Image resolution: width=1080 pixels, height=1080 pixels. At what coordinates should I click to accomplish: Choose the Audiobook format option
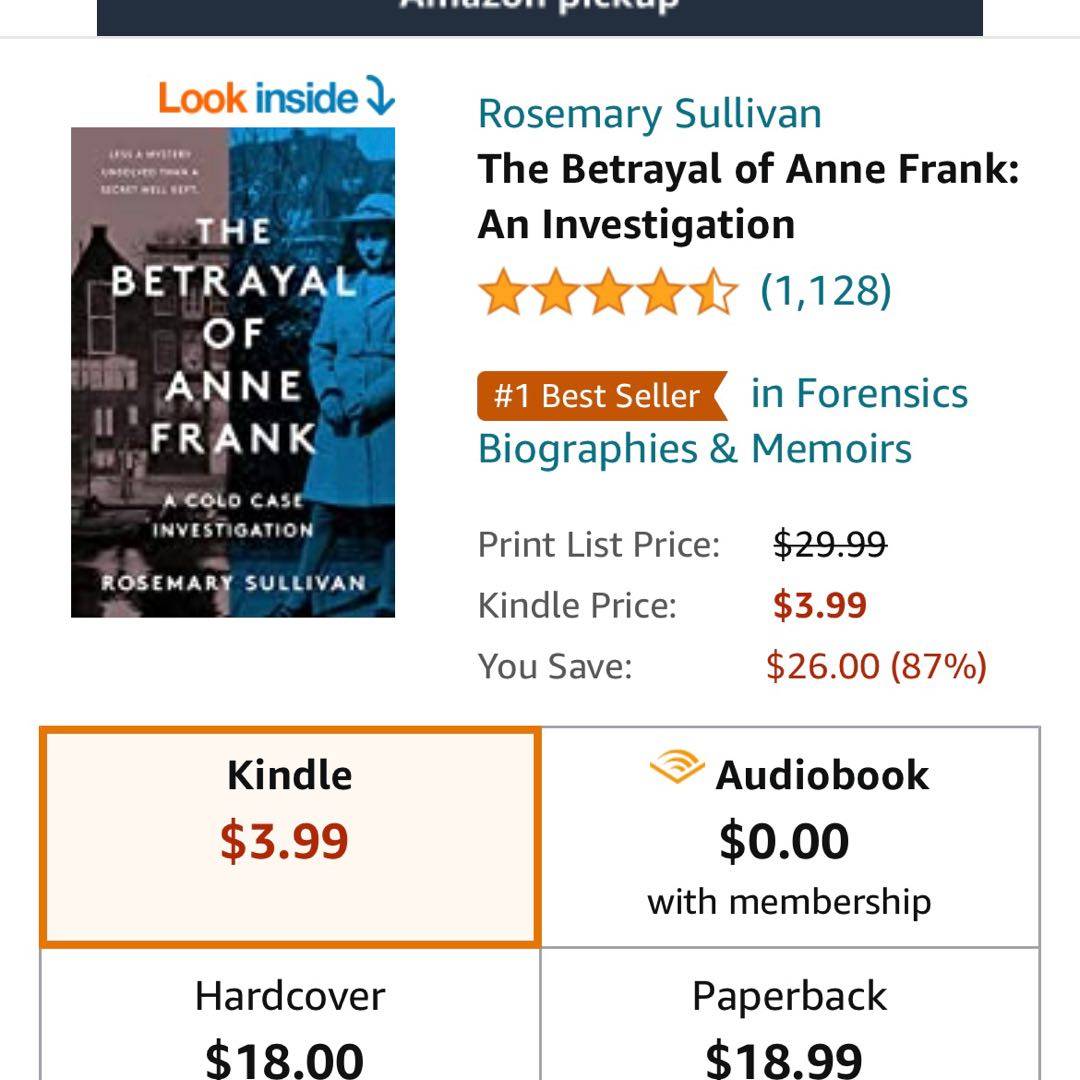(789, 837)
